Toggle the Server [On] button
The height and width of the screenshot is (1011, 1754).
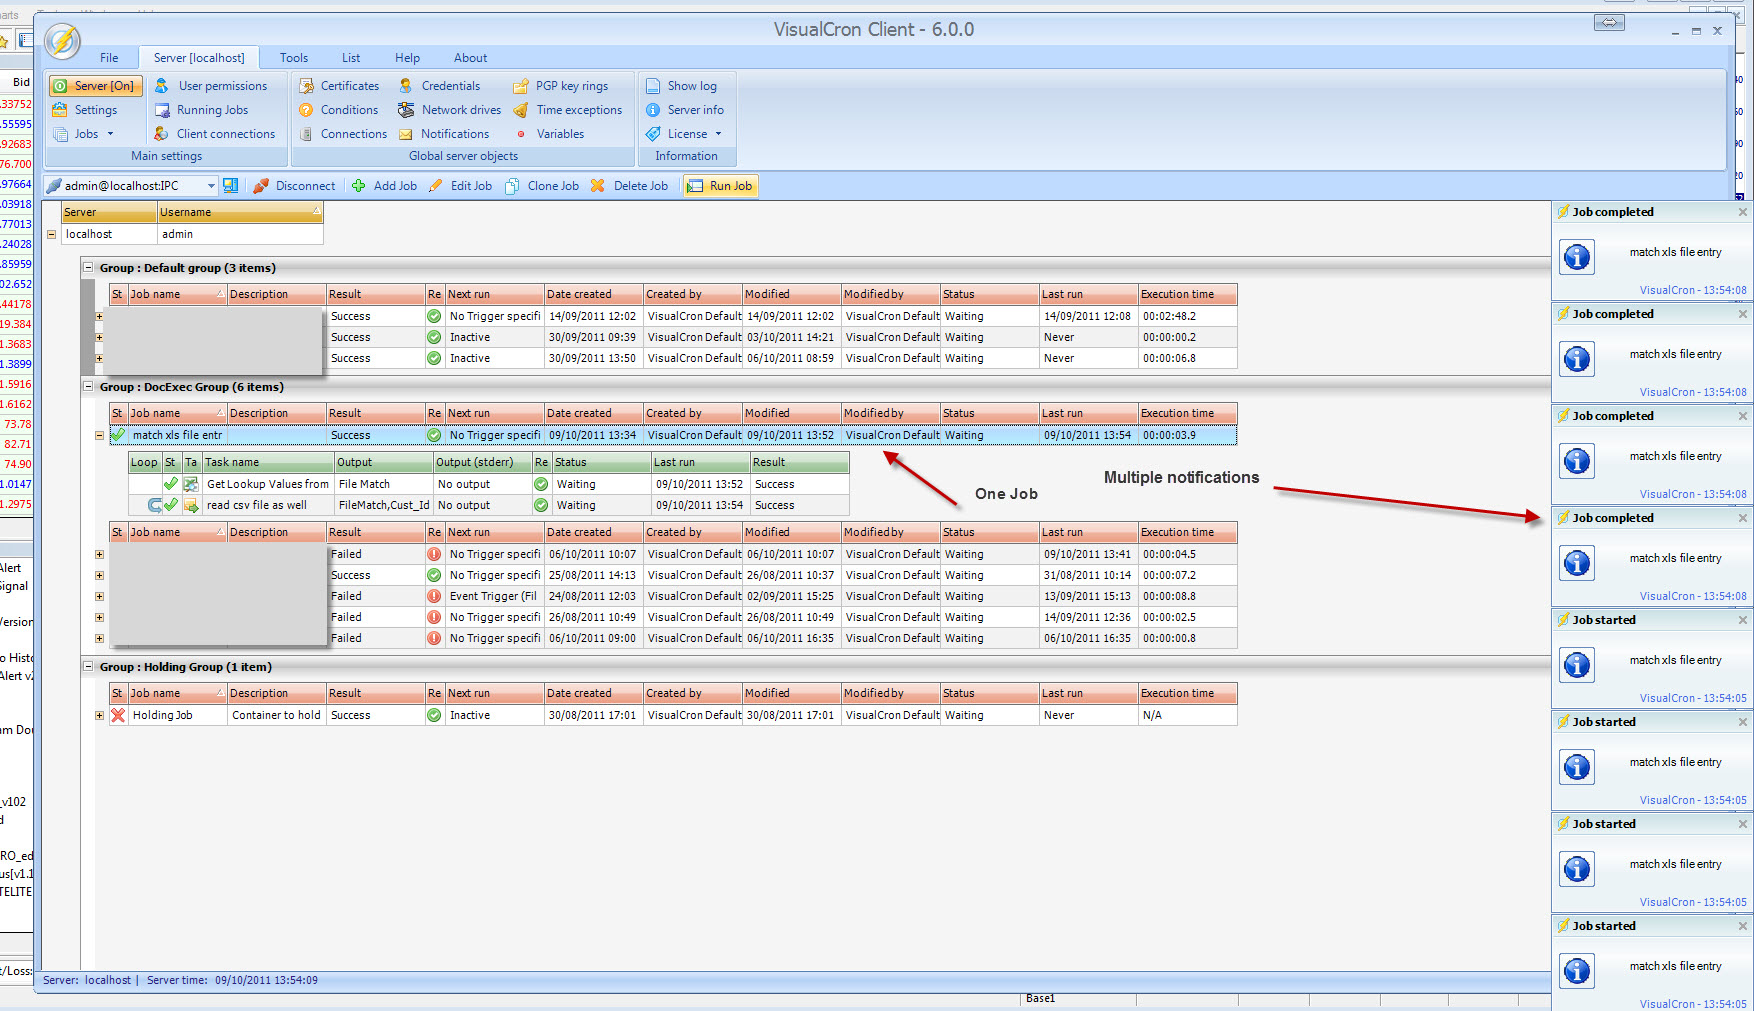point(95,86)
